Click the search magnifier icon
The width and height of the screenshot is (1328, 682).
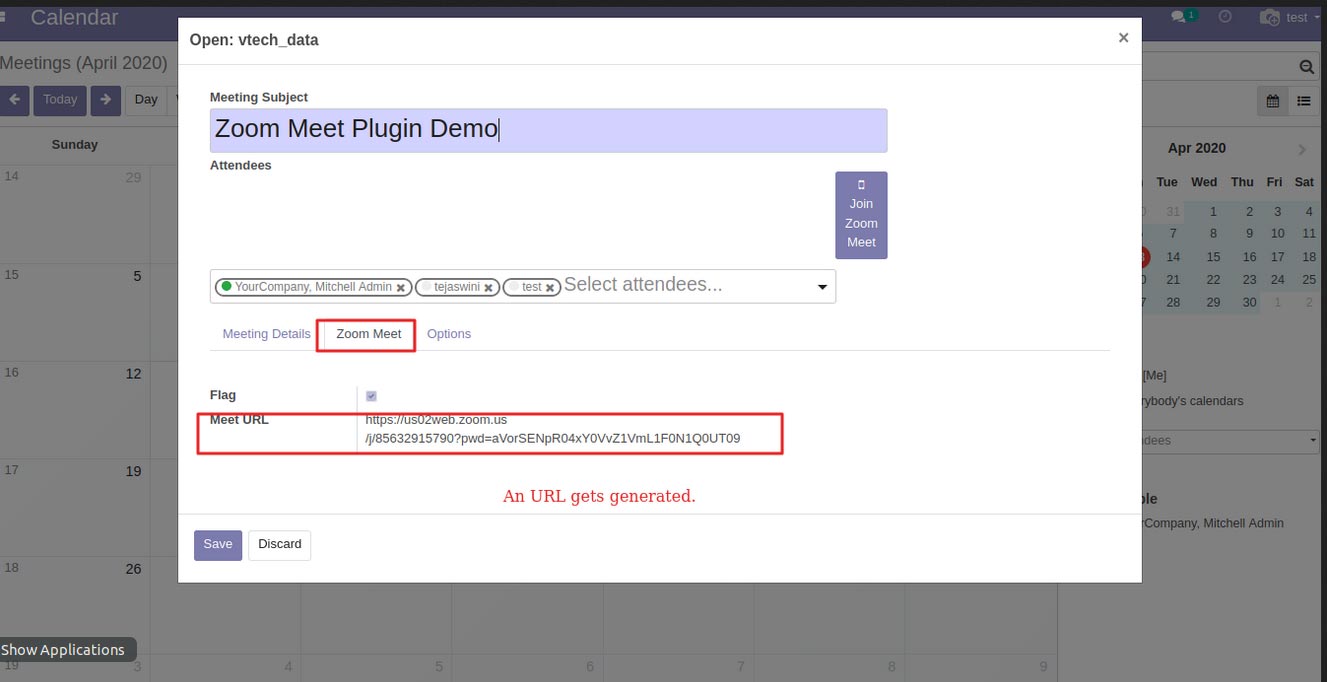pyautogui.click(x=1306, y=67)
